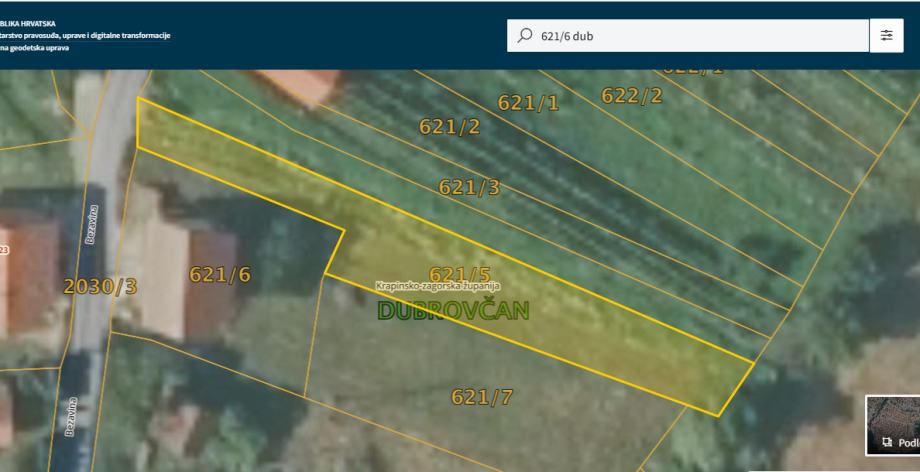
Task: Select parcel label 621/6
Action: coord(220,274)
